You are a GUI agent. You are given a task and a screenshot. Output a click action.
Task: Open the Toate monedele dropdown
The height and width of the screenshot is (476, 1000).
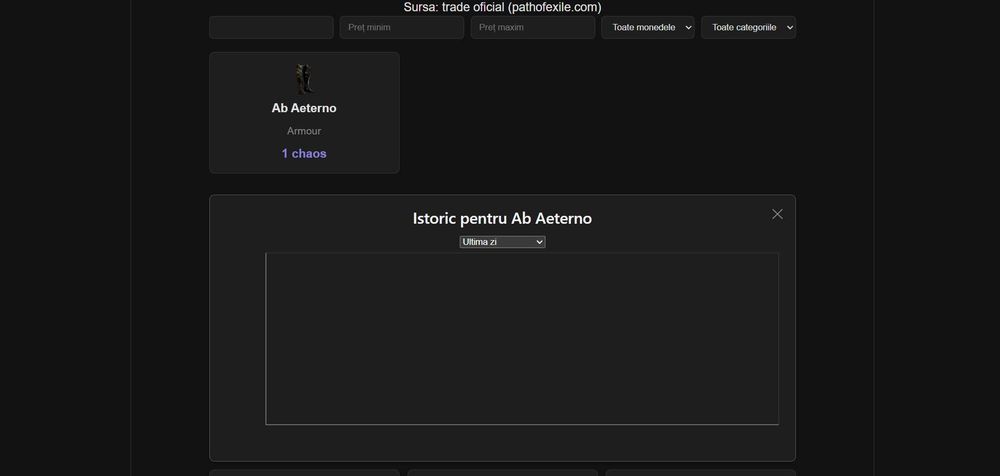coord(648,27)
